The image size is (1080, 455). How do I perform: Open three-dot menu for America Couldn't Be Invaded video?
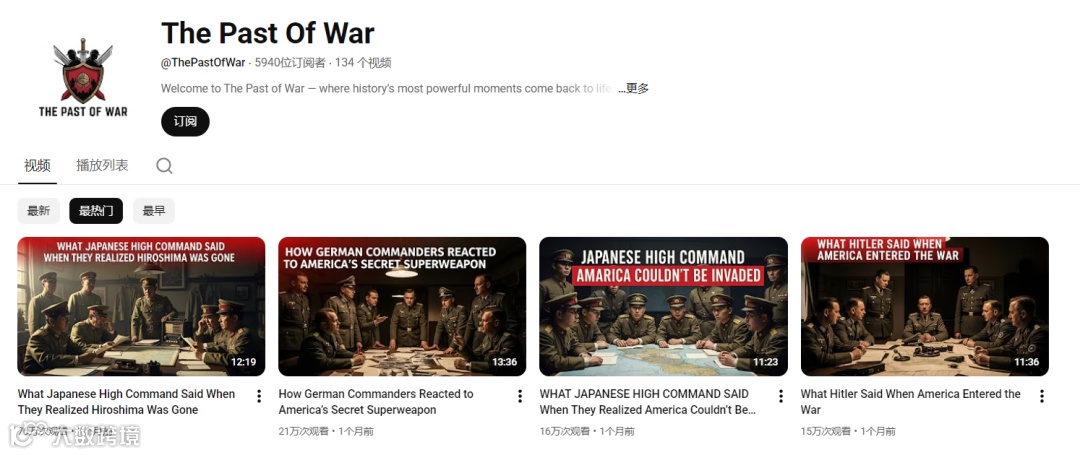(781, 396)
